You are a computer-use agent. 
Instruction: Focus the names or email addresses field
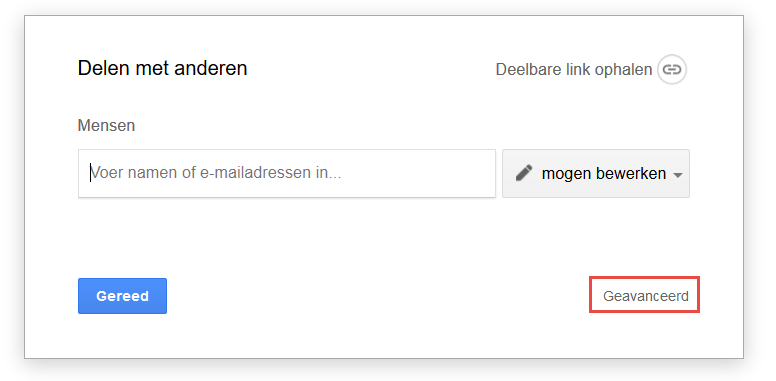tap(287, 173)
